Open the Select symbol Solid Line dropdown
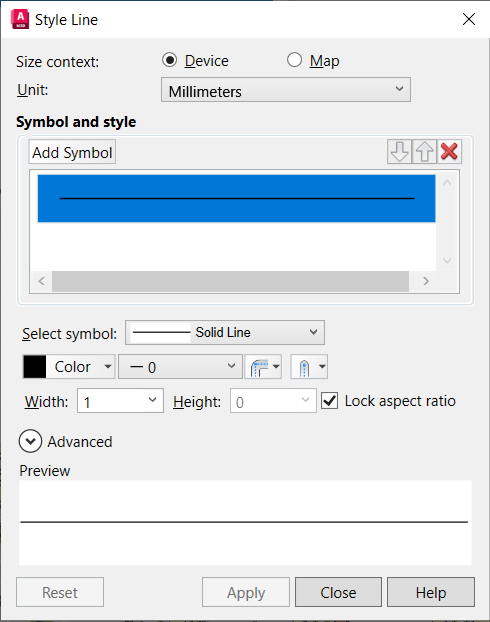490x622 pixels. [225, 332]
